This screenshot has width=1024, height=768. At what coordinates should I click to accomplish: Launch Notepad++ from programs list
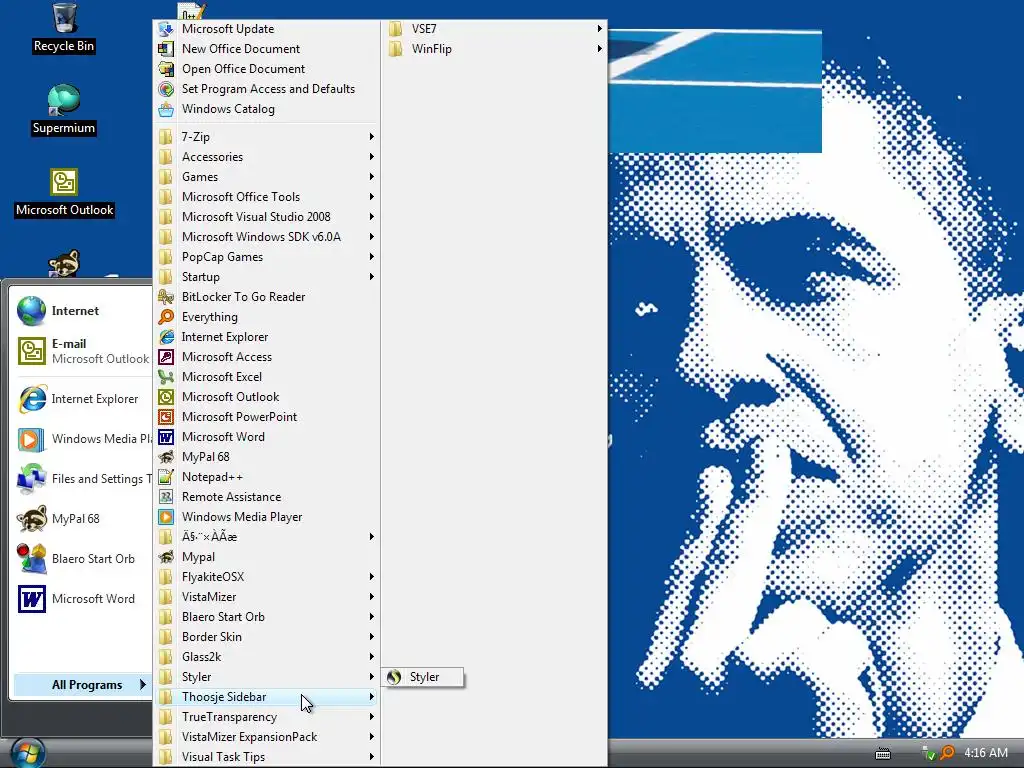[266, 477]
